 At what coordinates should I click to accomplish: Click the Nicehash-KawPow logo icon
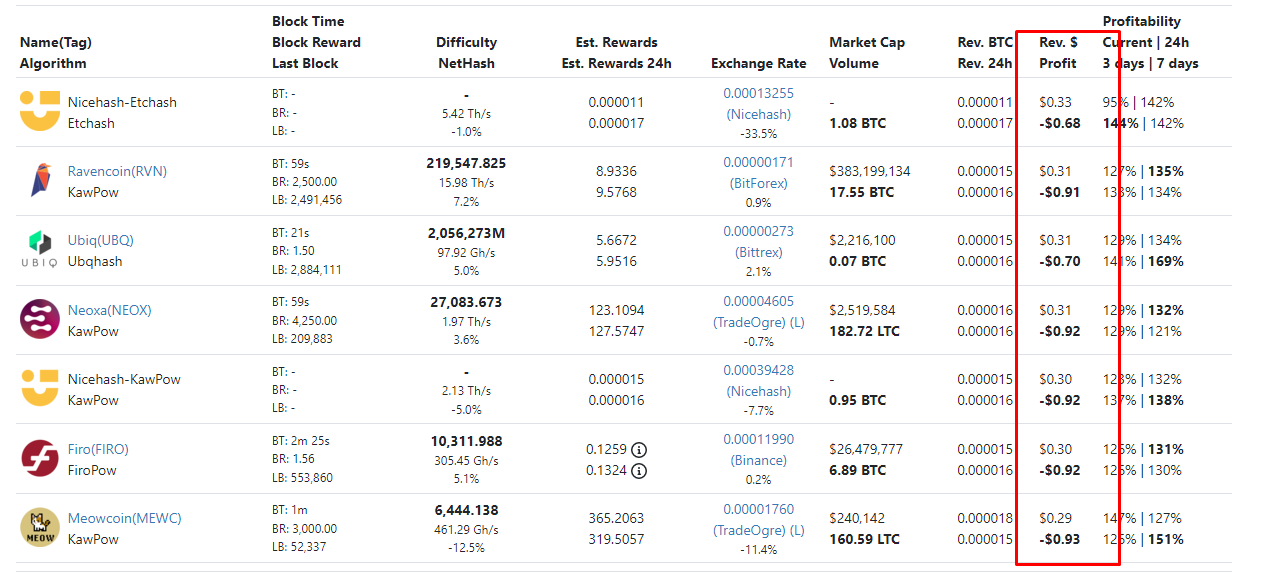40,388
